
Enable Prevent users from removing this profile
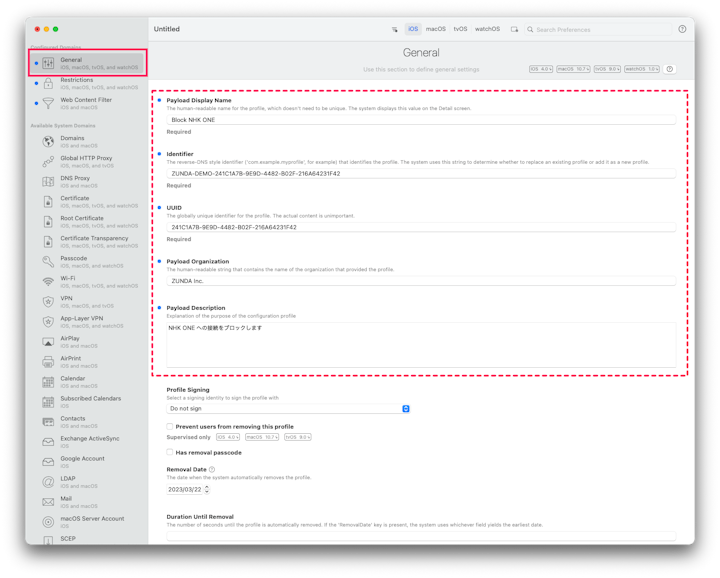coord(170,426)
